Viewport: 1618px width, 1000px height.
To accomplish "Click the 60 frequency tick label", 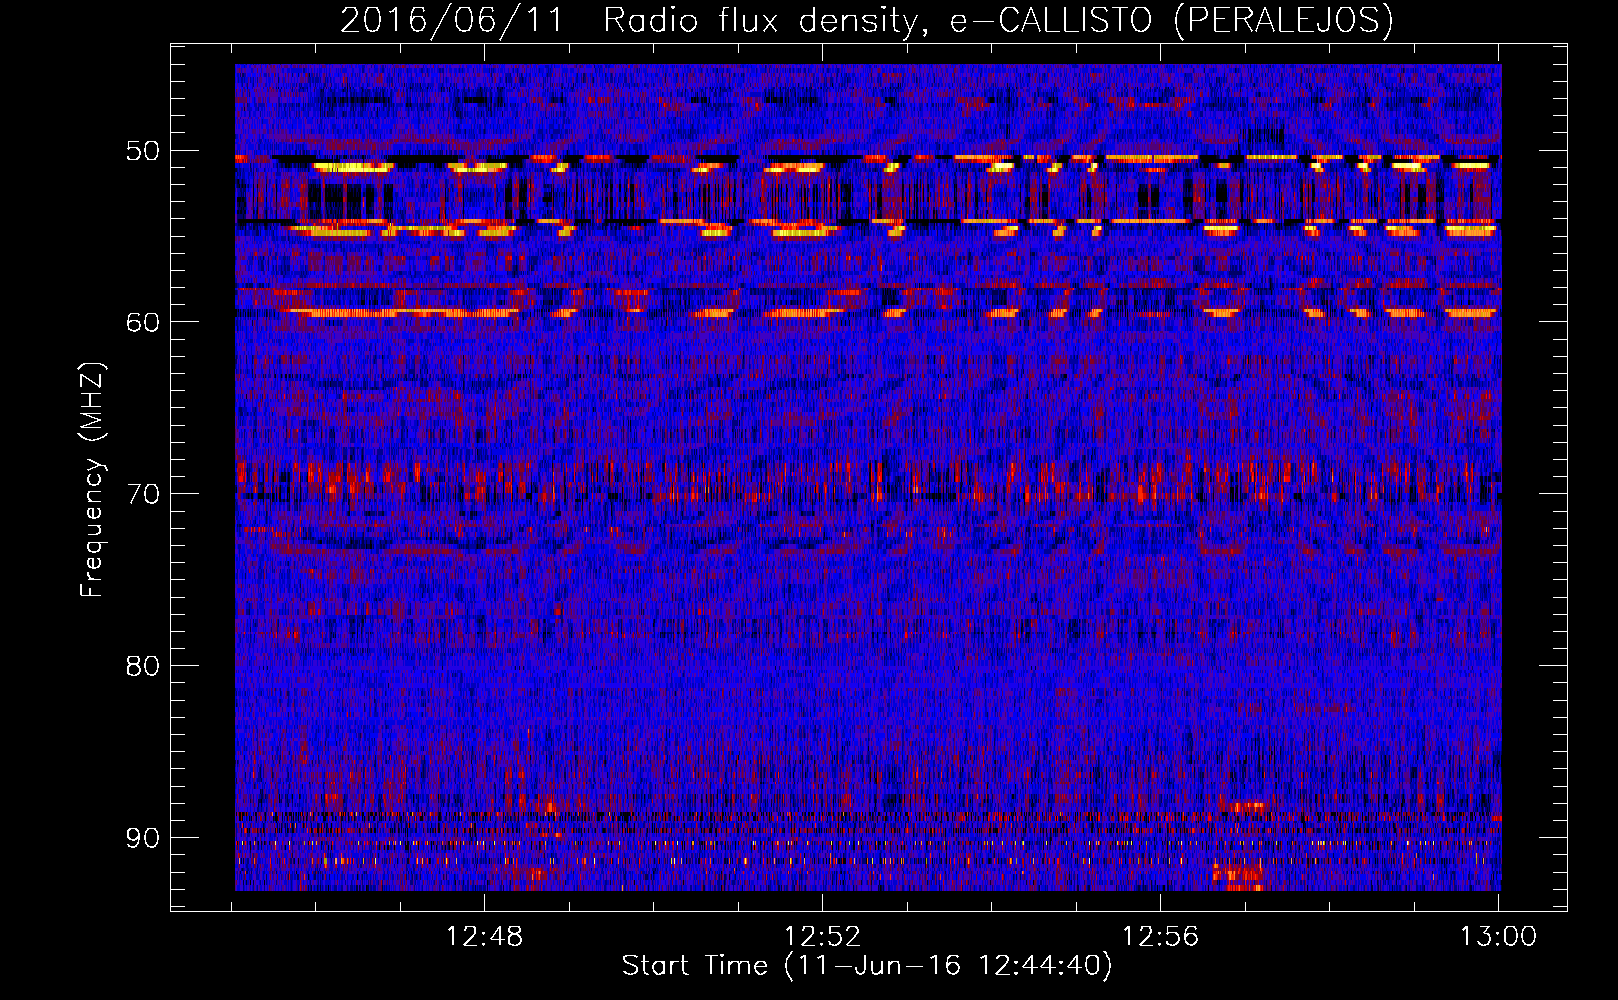I will click(142, 322).
